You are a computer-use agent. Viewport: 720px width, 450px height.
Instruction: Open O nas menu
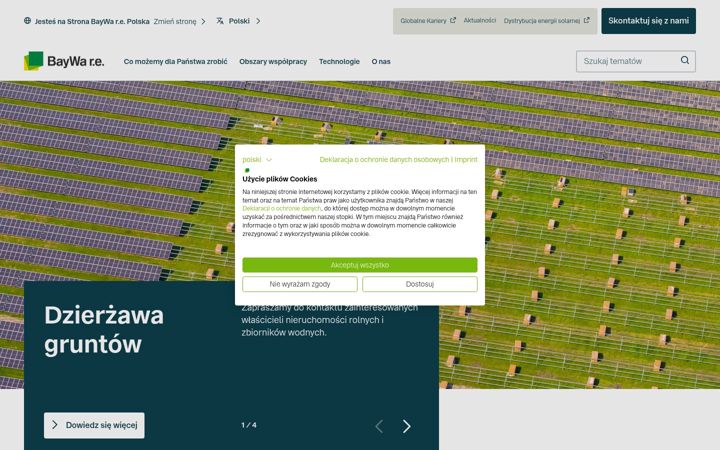coord(381,61)
